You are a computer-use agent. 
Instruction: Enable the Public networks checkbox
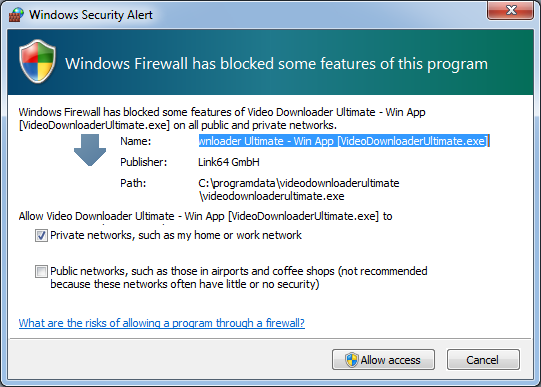41,271
